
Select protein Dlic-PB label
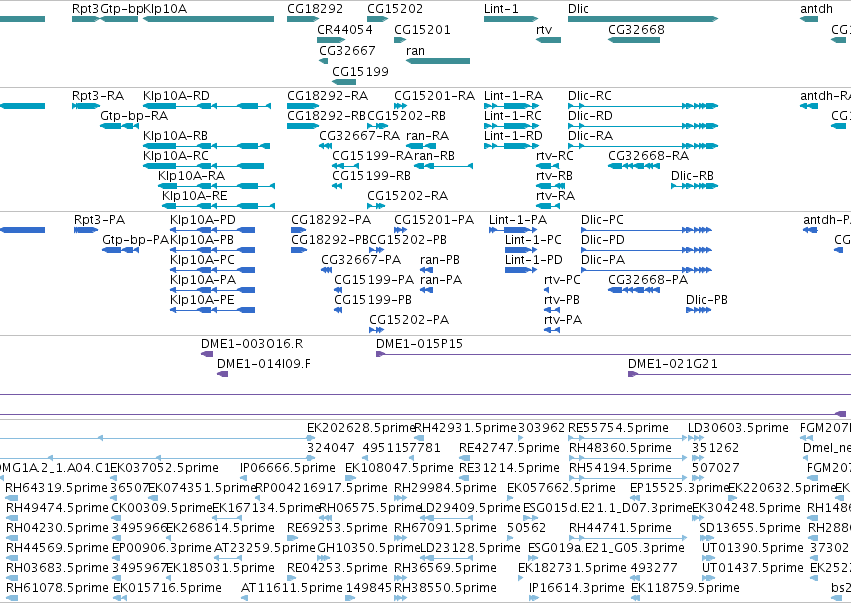[x=707, y=300]
